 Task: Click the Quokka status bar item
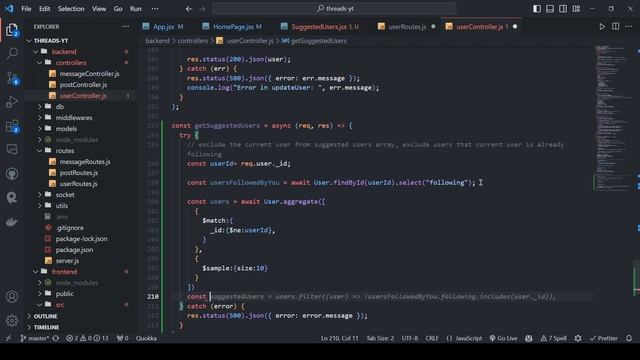[146, 338]
